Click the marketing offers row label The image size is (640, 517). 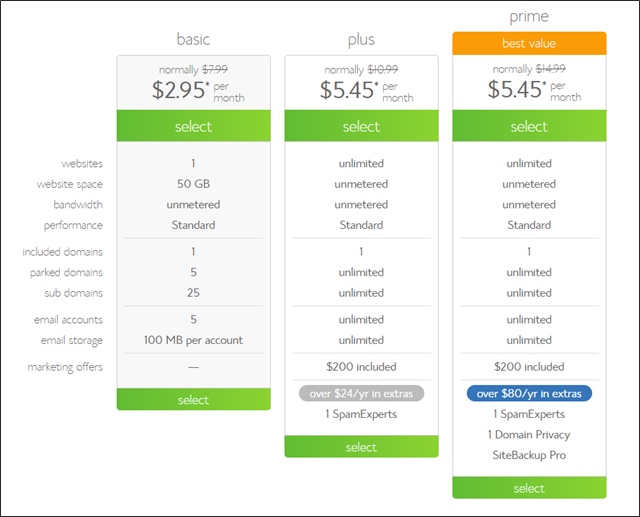tap(67, 367)
